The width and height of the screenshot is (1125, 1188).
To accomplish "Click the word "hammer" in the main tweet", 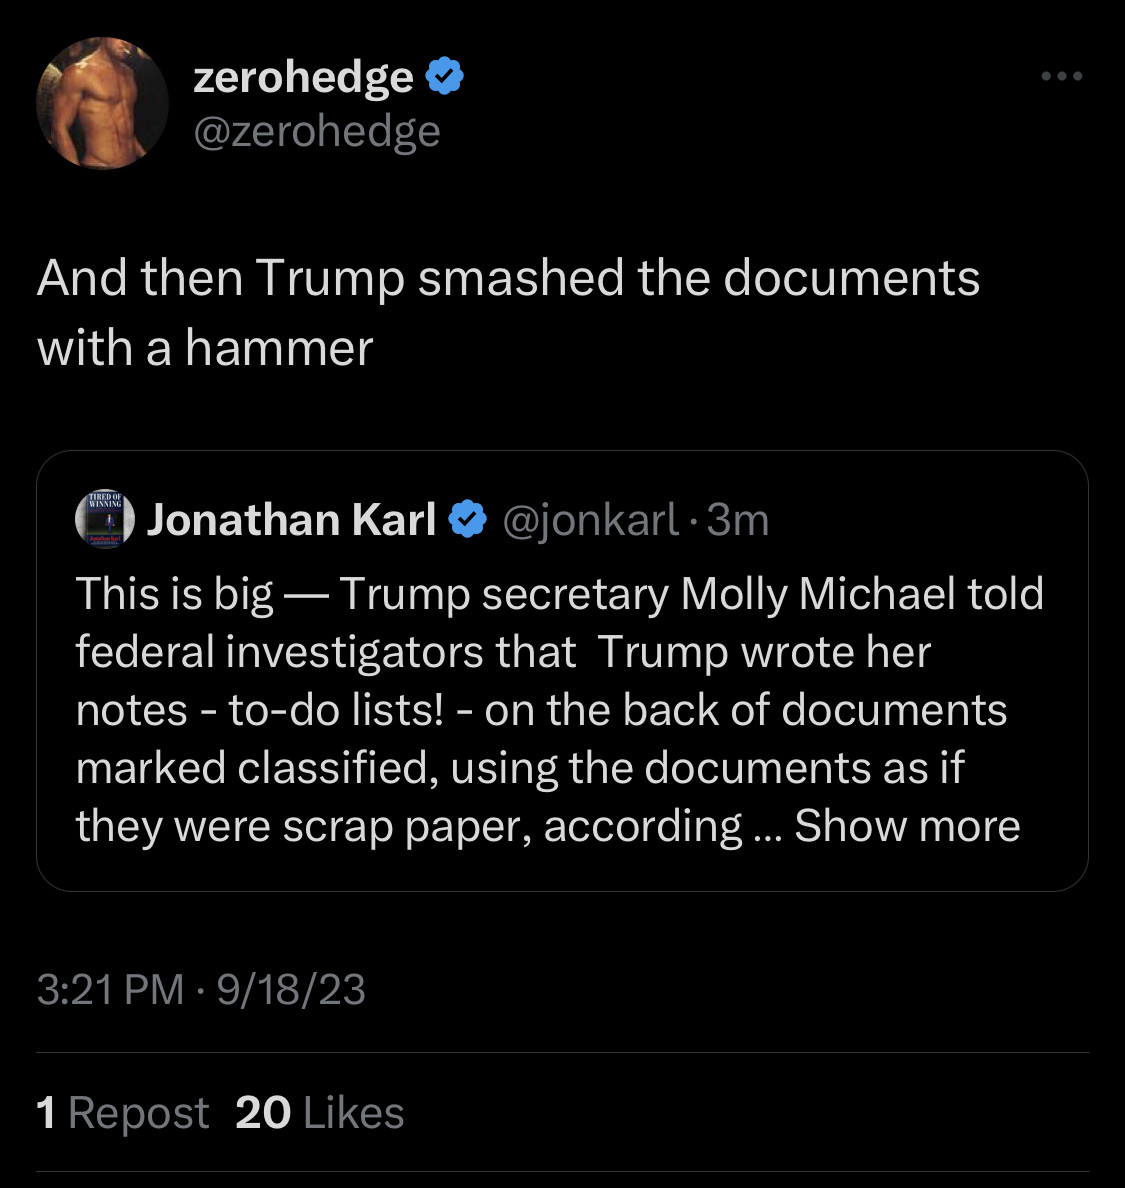I will point(278,349).
